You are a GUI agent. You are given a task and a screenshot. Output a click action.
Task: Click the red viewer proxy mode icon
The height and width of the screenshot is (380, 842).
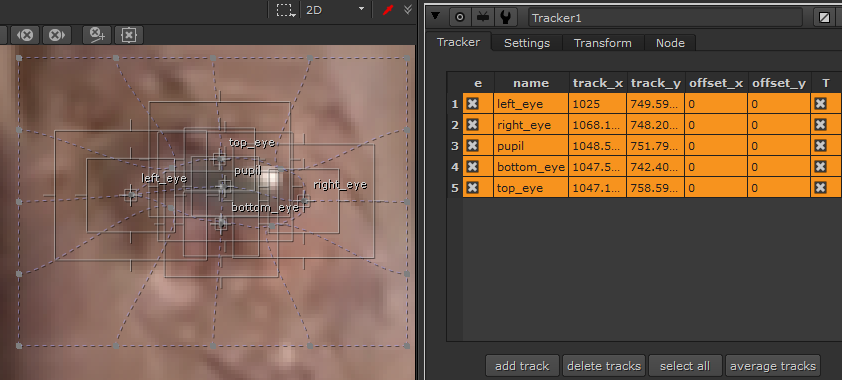388,10
